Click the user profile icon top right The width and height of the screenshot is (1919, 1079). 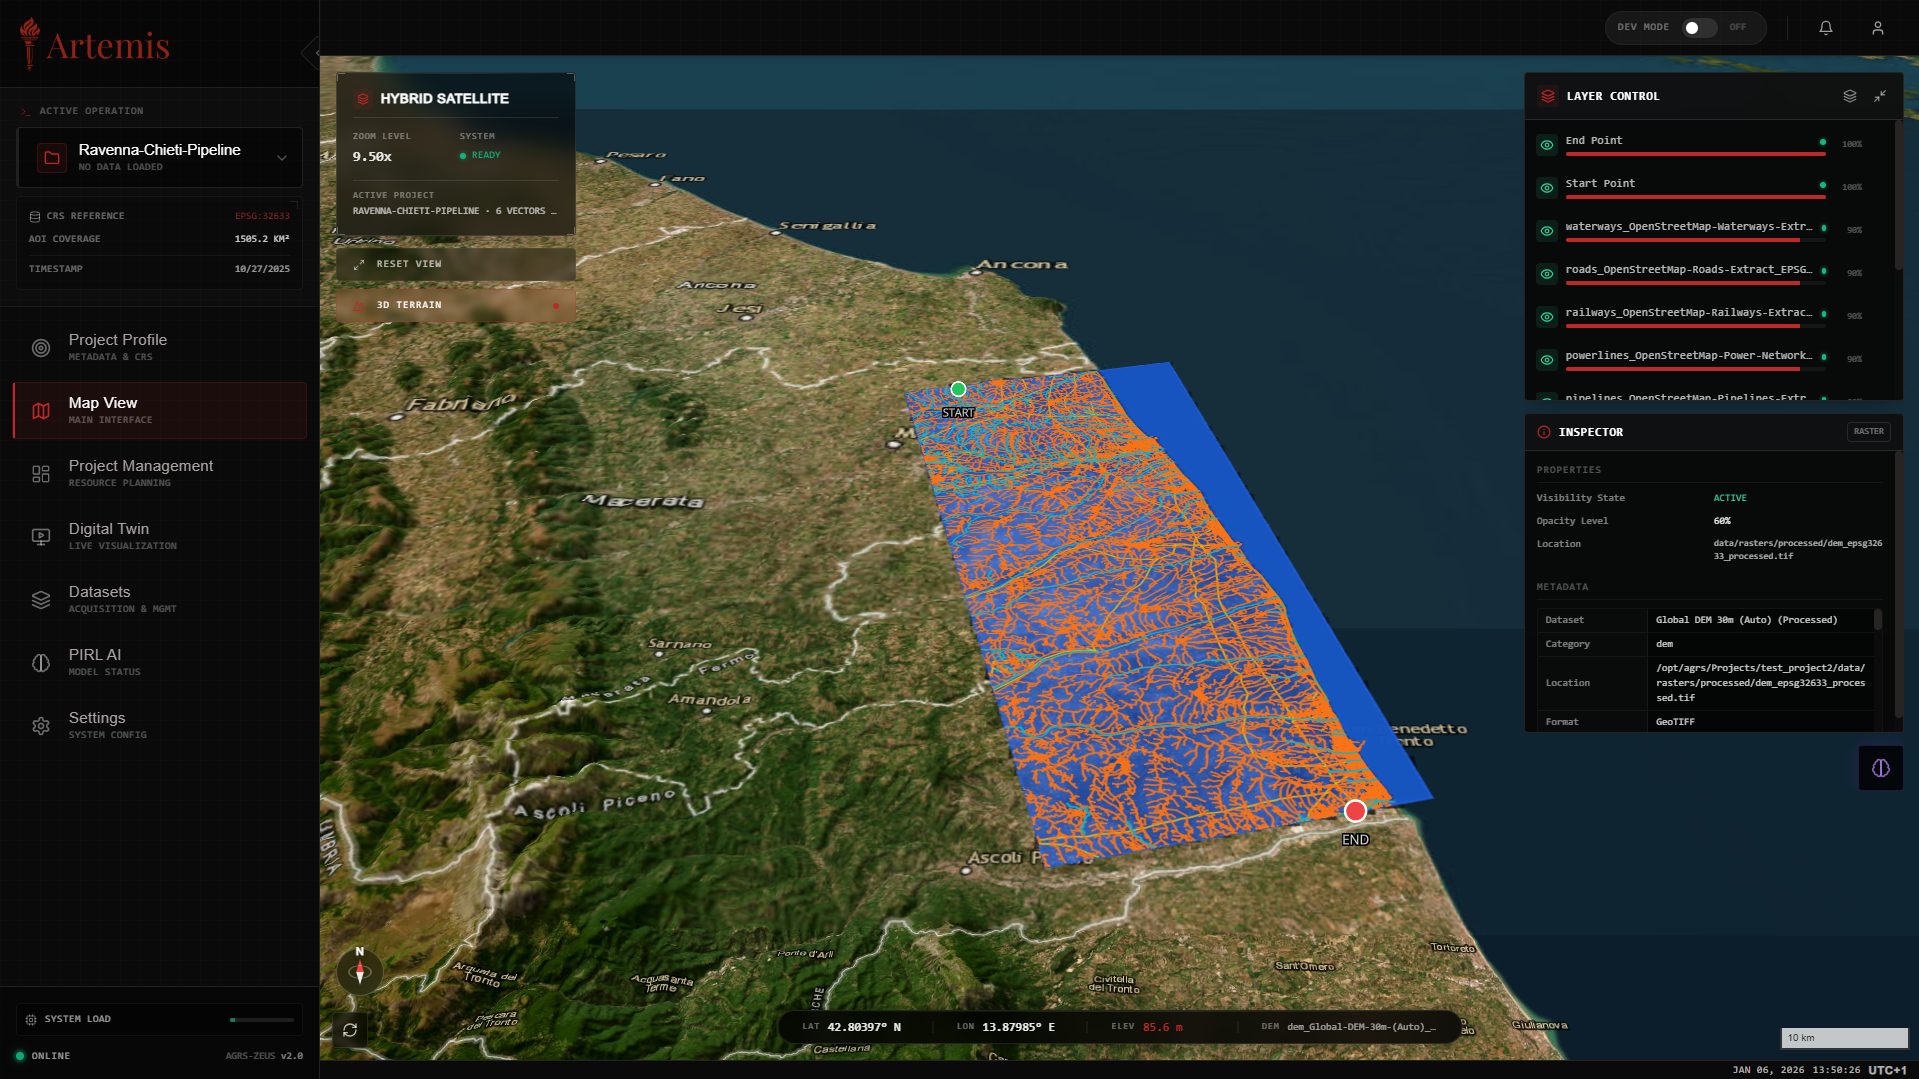(1878, 27)
